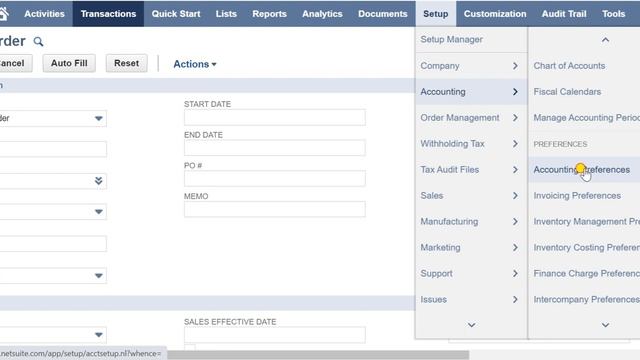The width and height of the screenshot is (640, 360).
Task: Open the Documents menu
Action: 382,14
